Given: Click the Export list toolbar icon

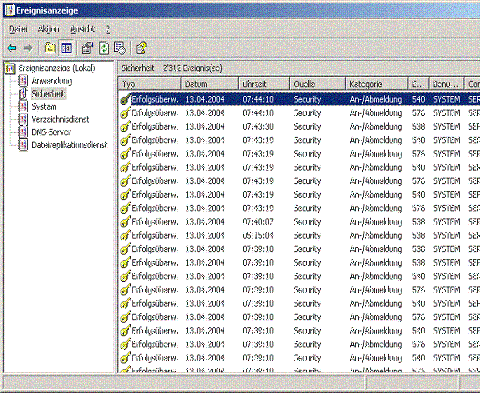Looking at the screenshot, I should 120,48.
